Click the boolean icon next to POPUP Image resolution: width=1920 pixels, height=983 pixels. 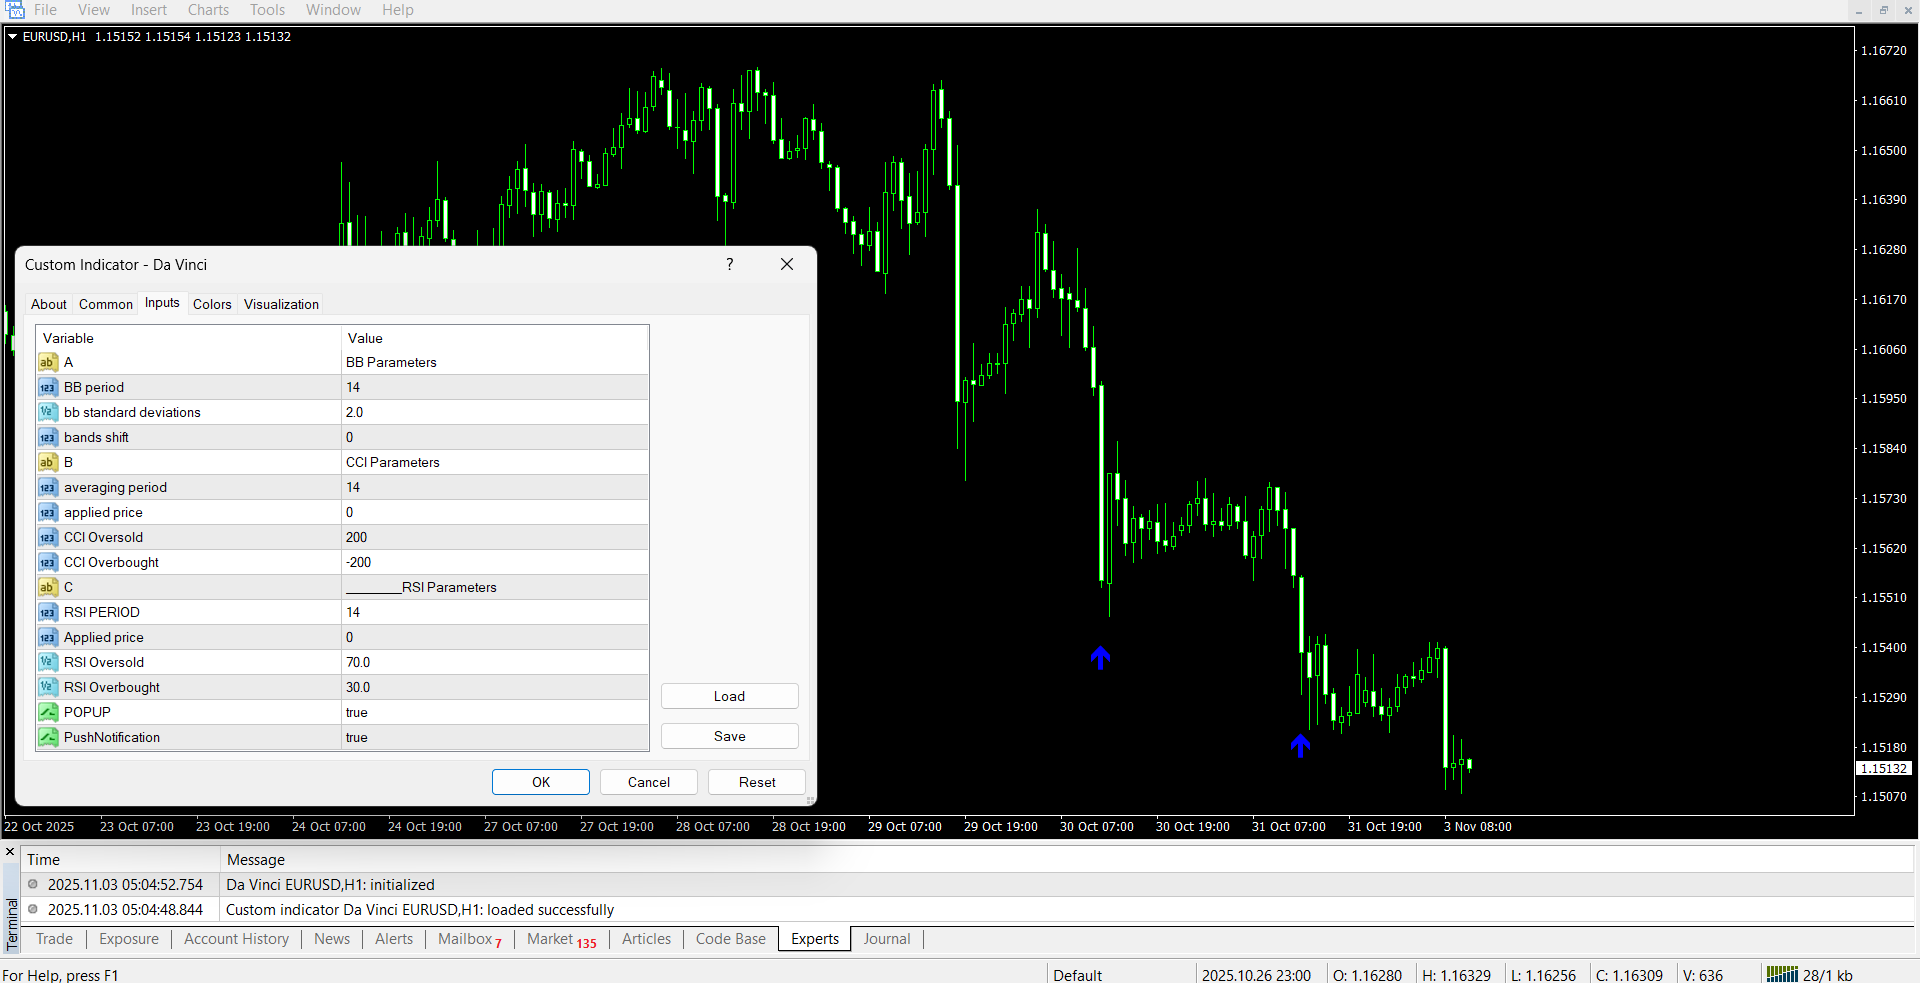47,712
